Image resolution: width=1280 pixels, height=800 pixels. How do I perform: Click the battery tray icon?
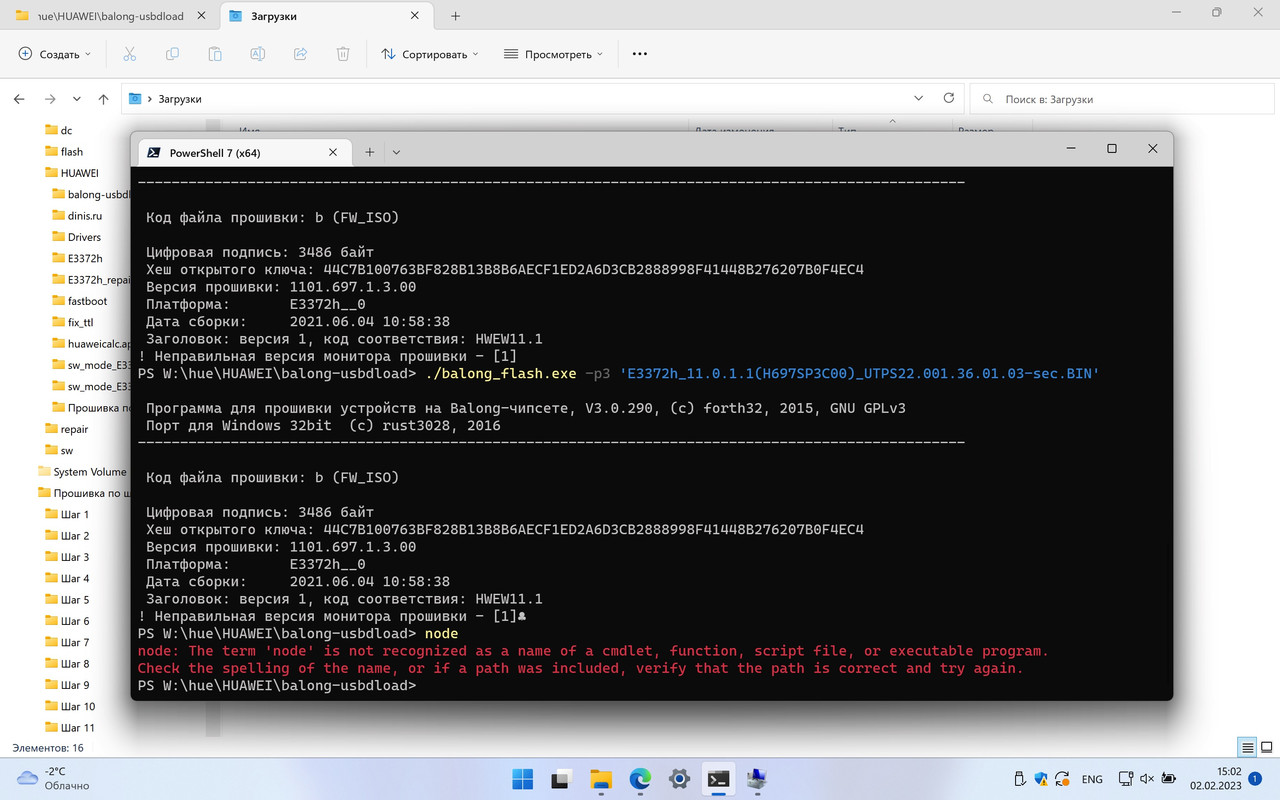point(1169,779)
